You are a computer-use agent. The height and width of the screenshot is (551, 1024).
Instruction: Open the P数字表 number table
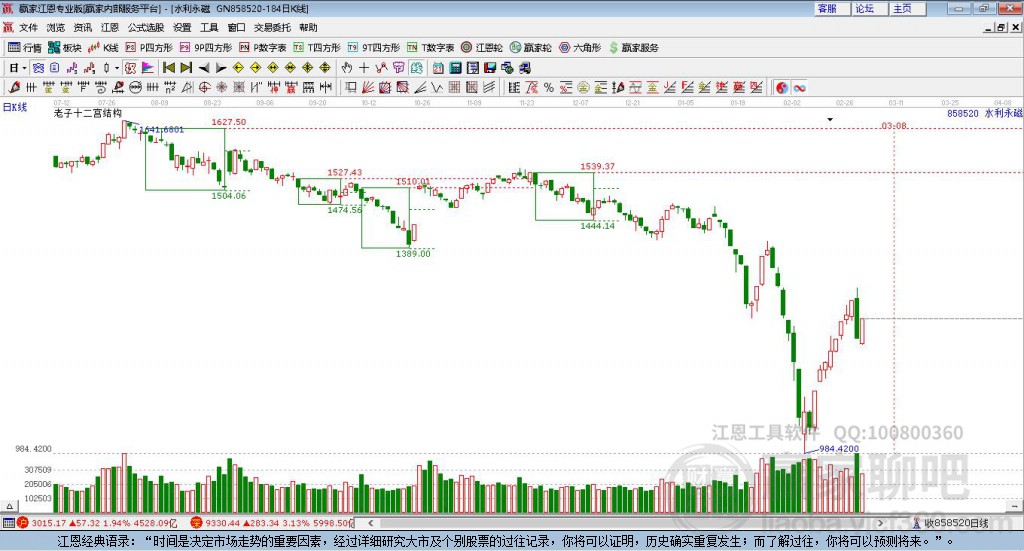coord(263,48)
